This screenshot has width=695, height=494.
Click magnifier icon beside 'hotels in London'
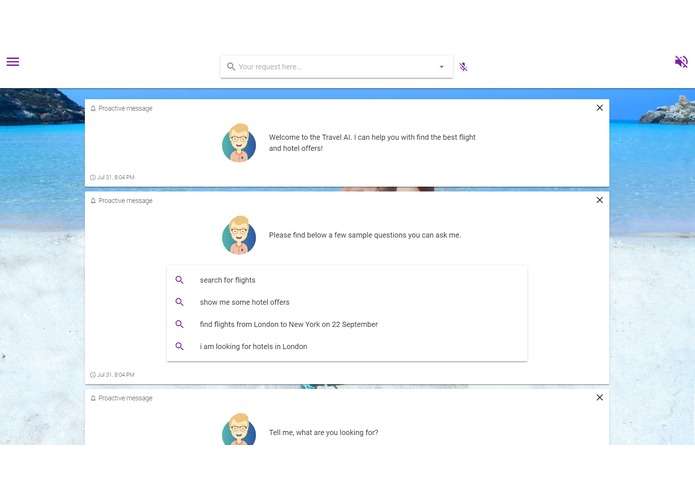tap(179, 346)
